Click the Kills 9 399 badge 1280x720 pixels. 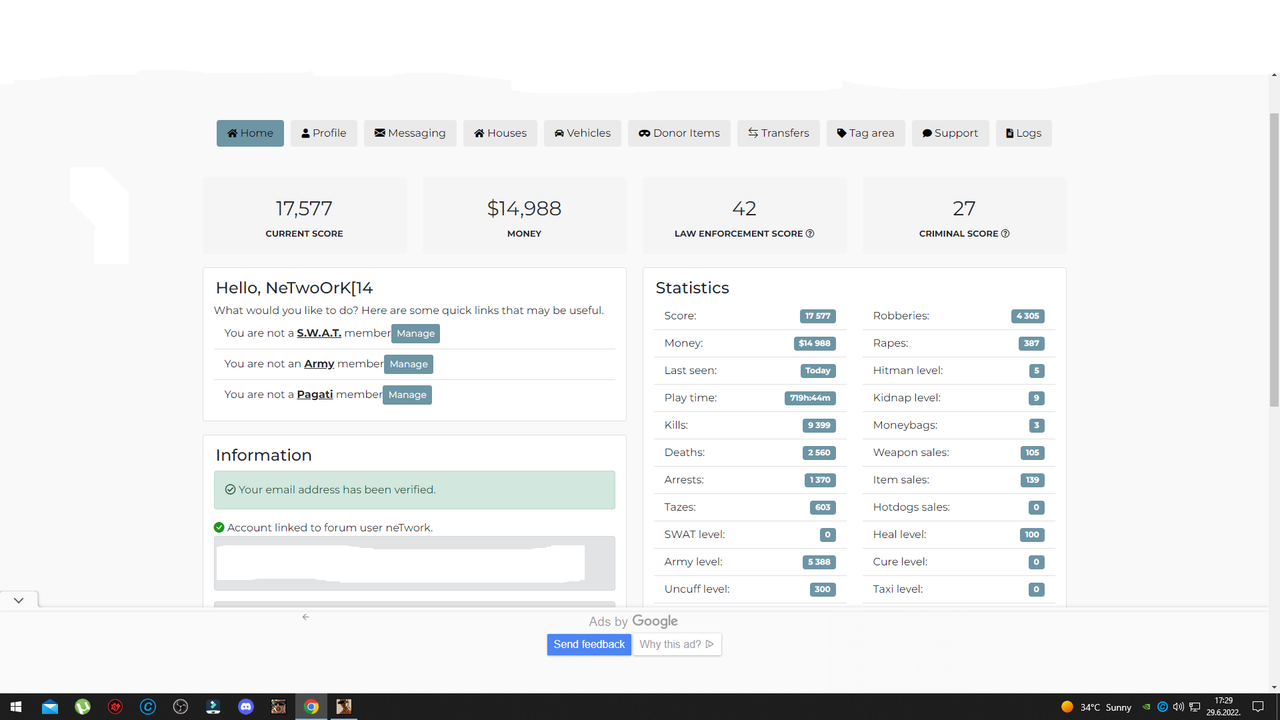[x=819, y=425]
